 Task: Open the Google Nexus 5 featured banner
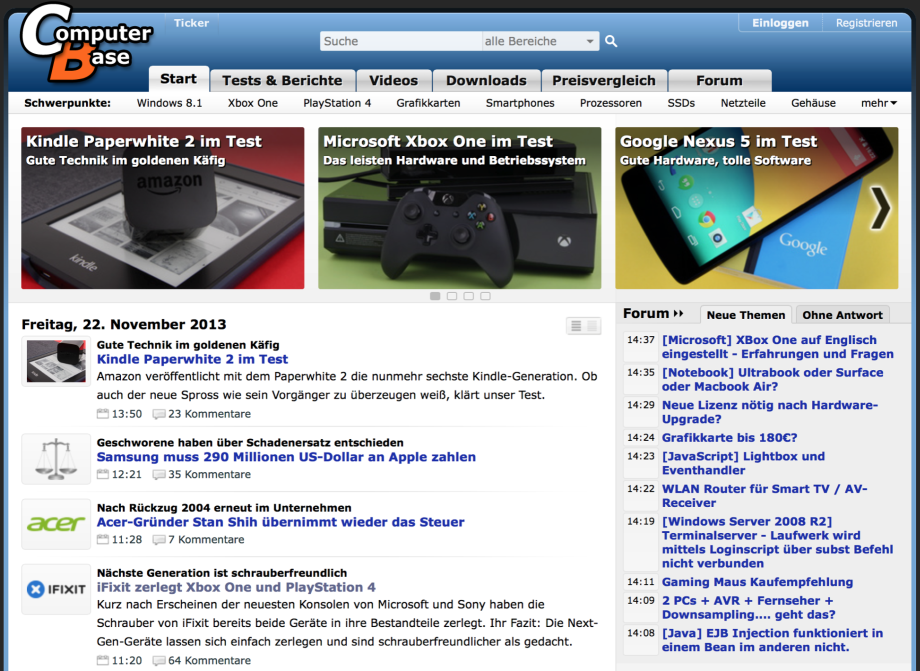coord(756,208)
